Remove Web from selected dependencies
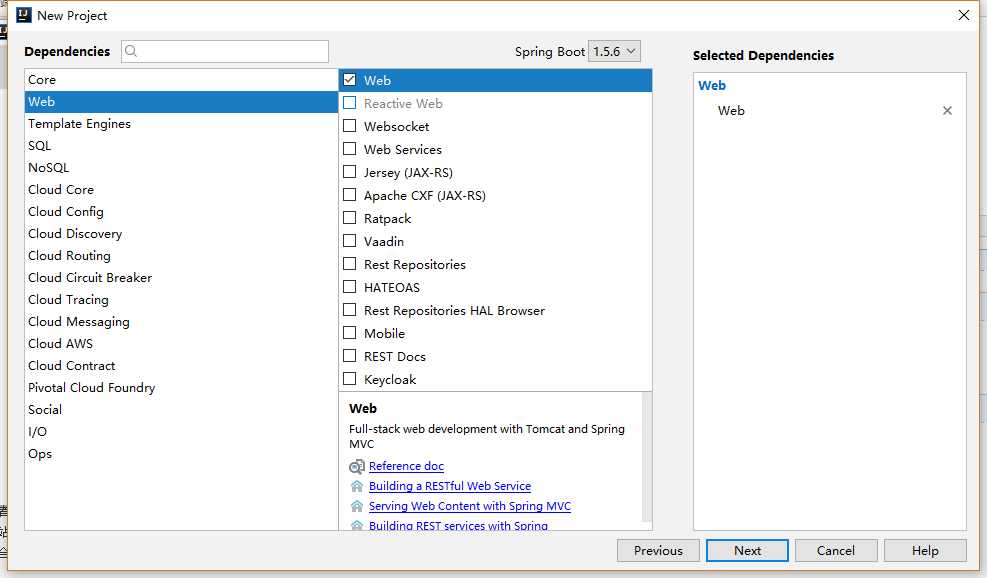Screen dimensions: 987x578 click(x=947, y=111)
